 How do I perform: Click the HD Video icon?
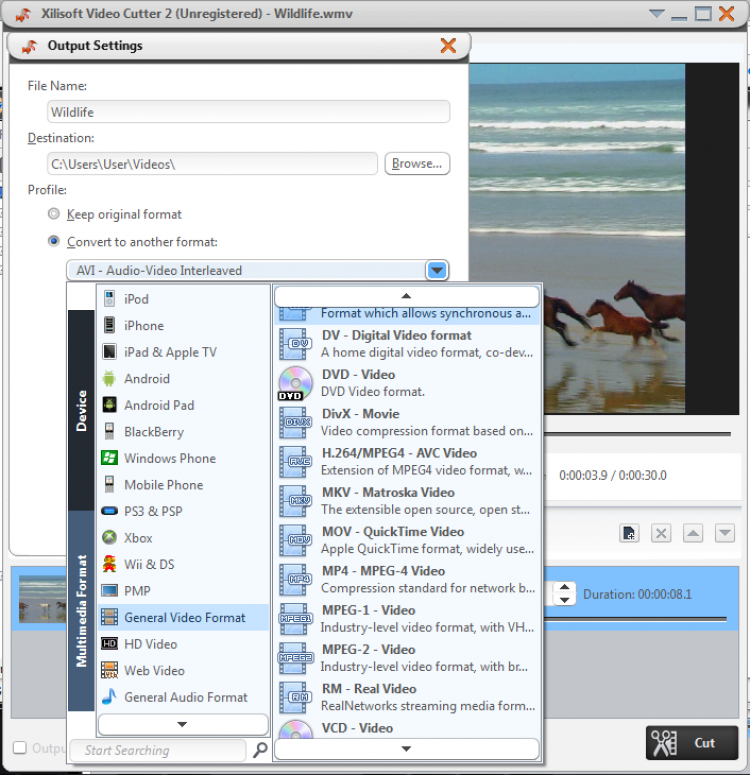point(109,644)
